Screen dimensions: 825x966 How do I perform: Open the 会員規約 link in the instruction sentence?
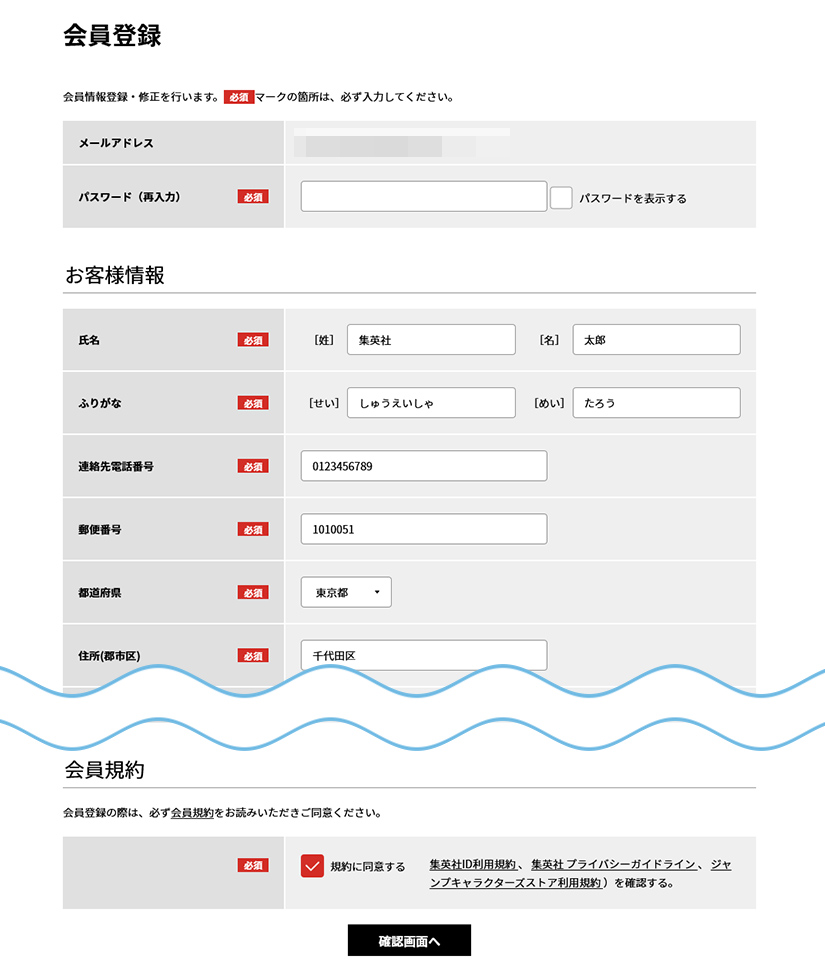pos(192,813)
